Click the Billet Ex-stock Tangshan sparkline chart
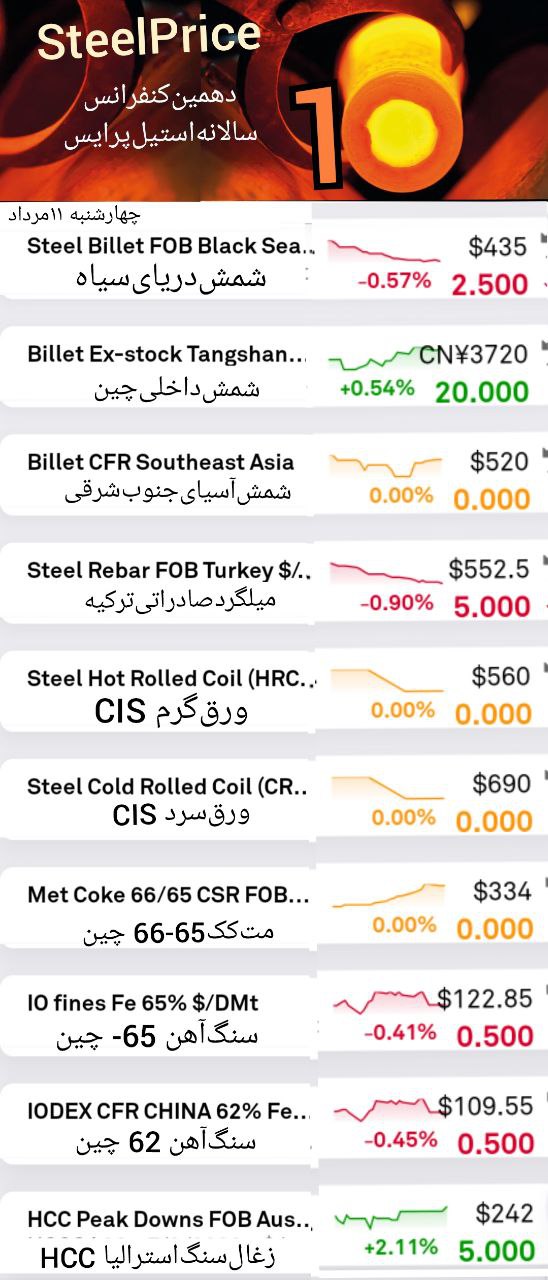This screenshot has width=548, height=1280. pyautogui.click(x=374, y=357)
